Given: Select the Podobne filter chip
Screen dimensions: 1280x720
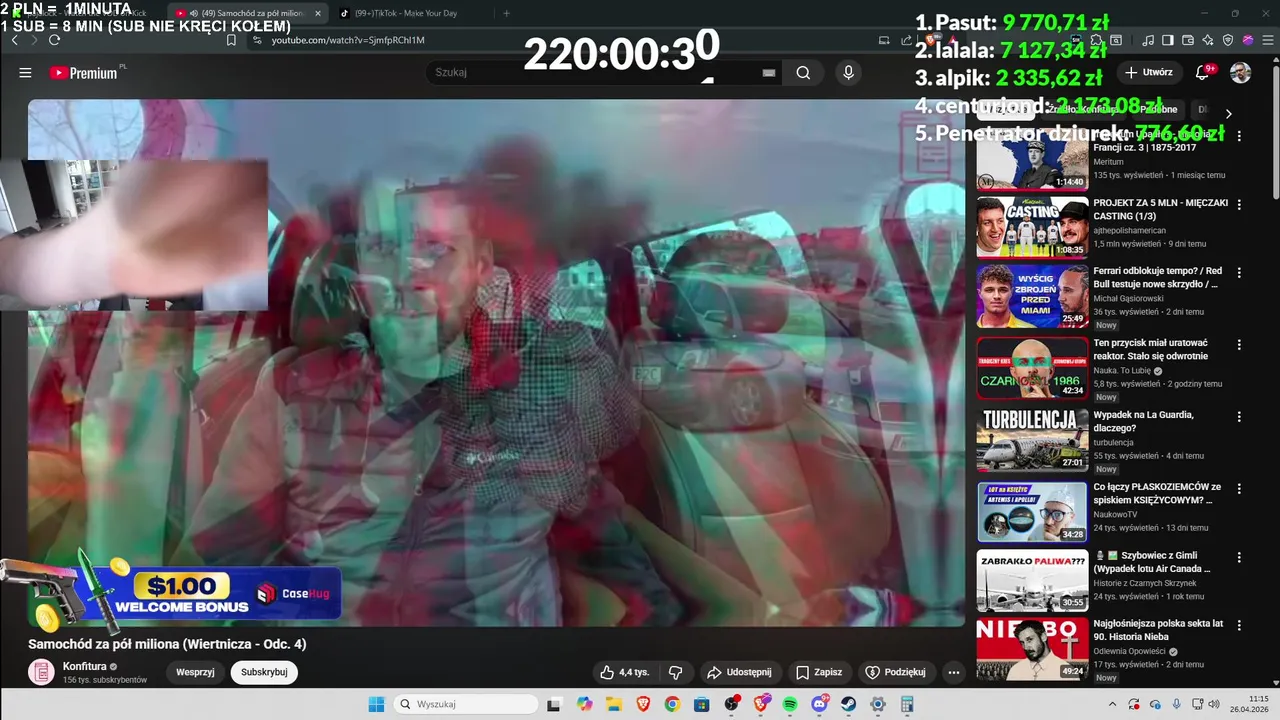Looking at the screenshot, I should click(x=1160, y=109).
